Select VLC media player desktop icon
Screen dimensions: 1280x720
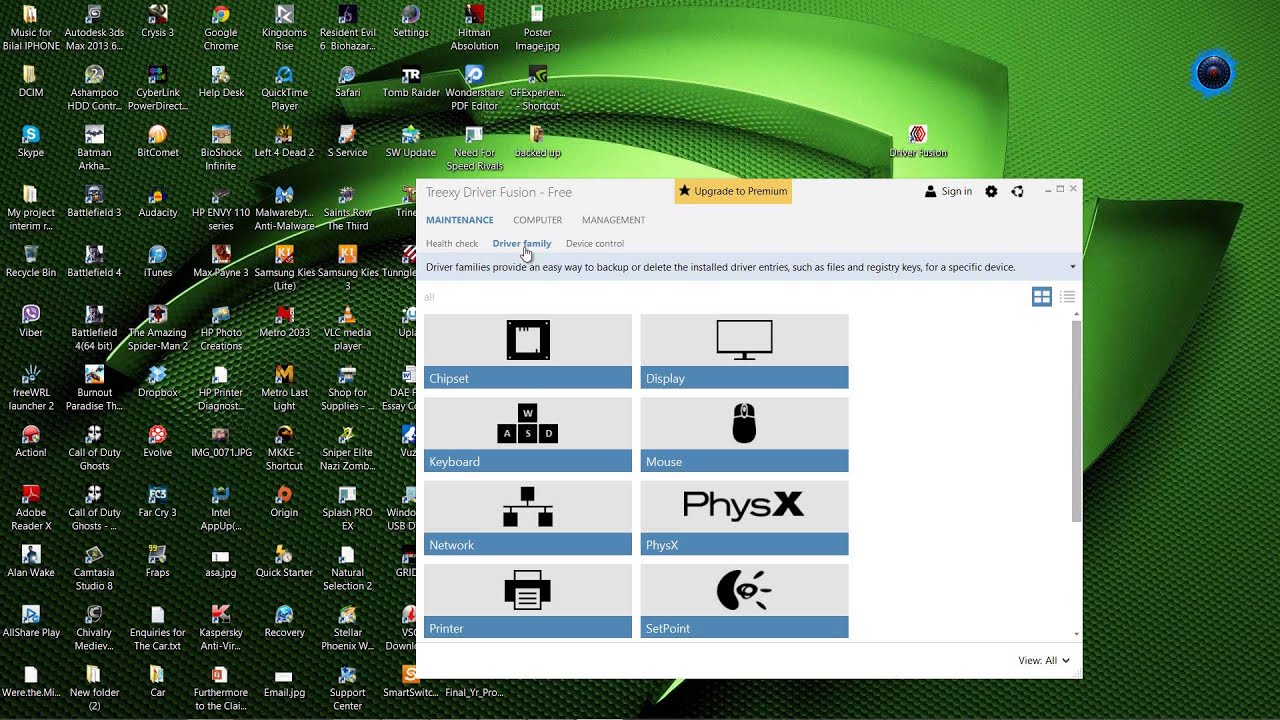point(347,328)
